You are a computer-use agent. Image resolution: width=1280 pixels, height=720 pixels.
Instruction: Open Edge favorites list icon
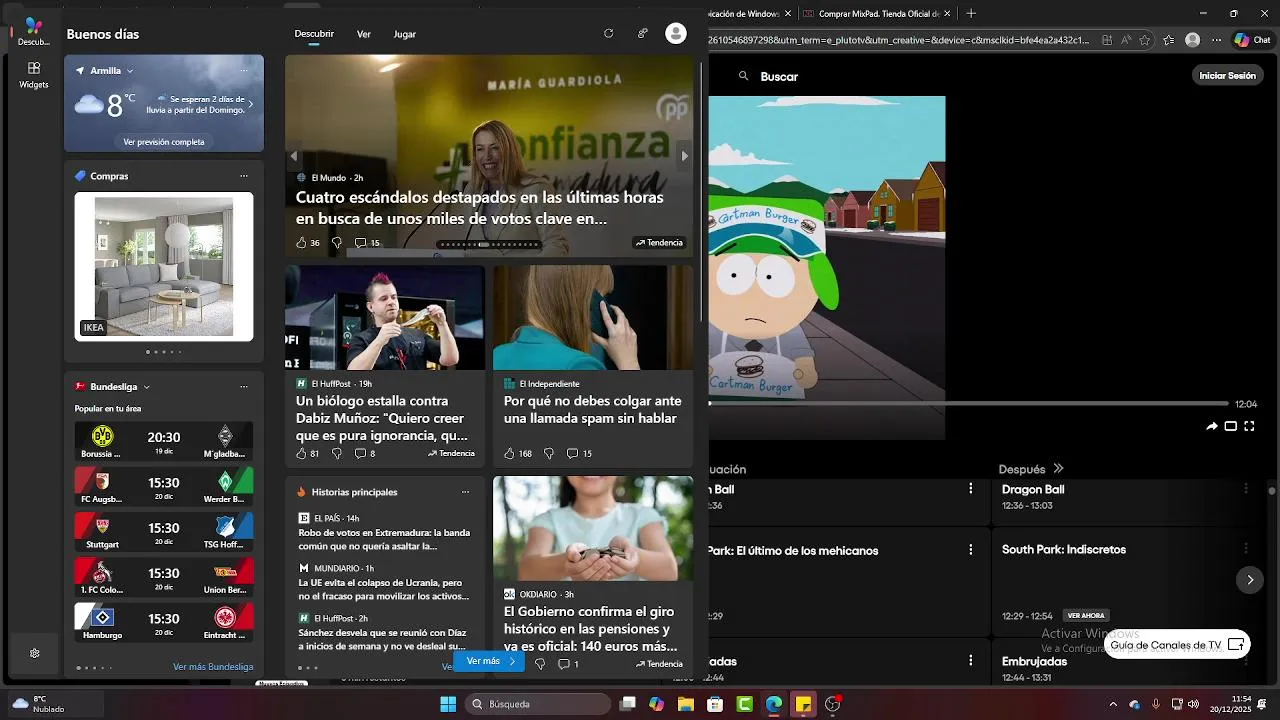(x=1168, y=40)
